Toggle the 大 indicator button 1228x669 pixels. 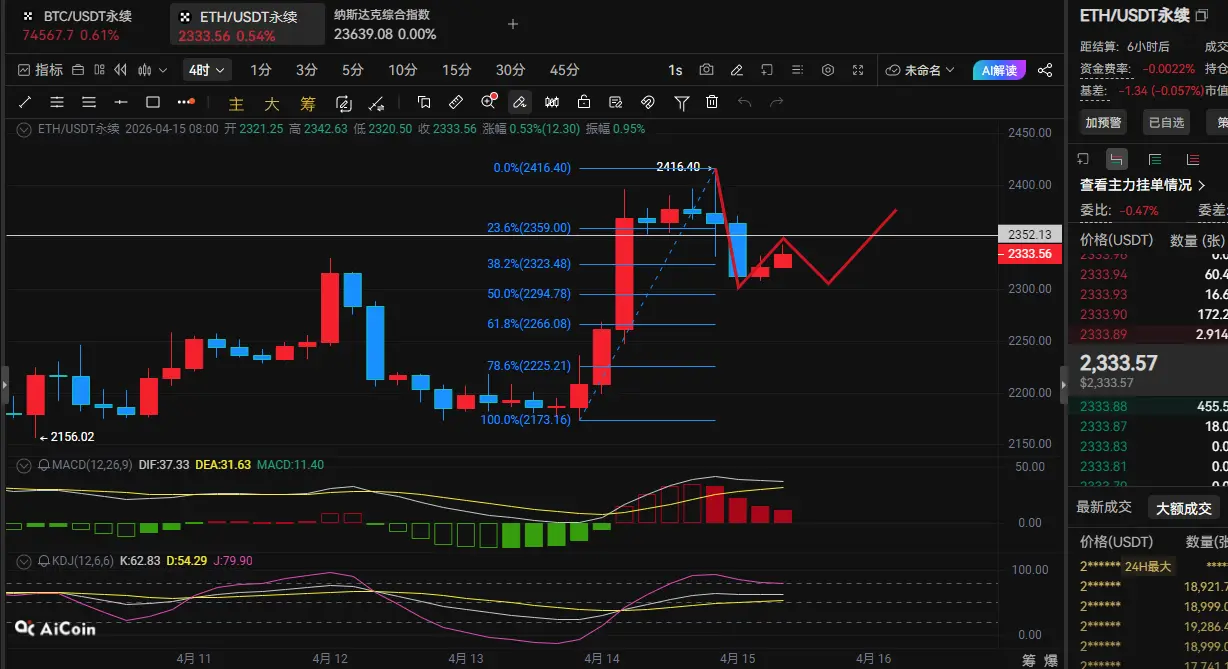[272, 103]
